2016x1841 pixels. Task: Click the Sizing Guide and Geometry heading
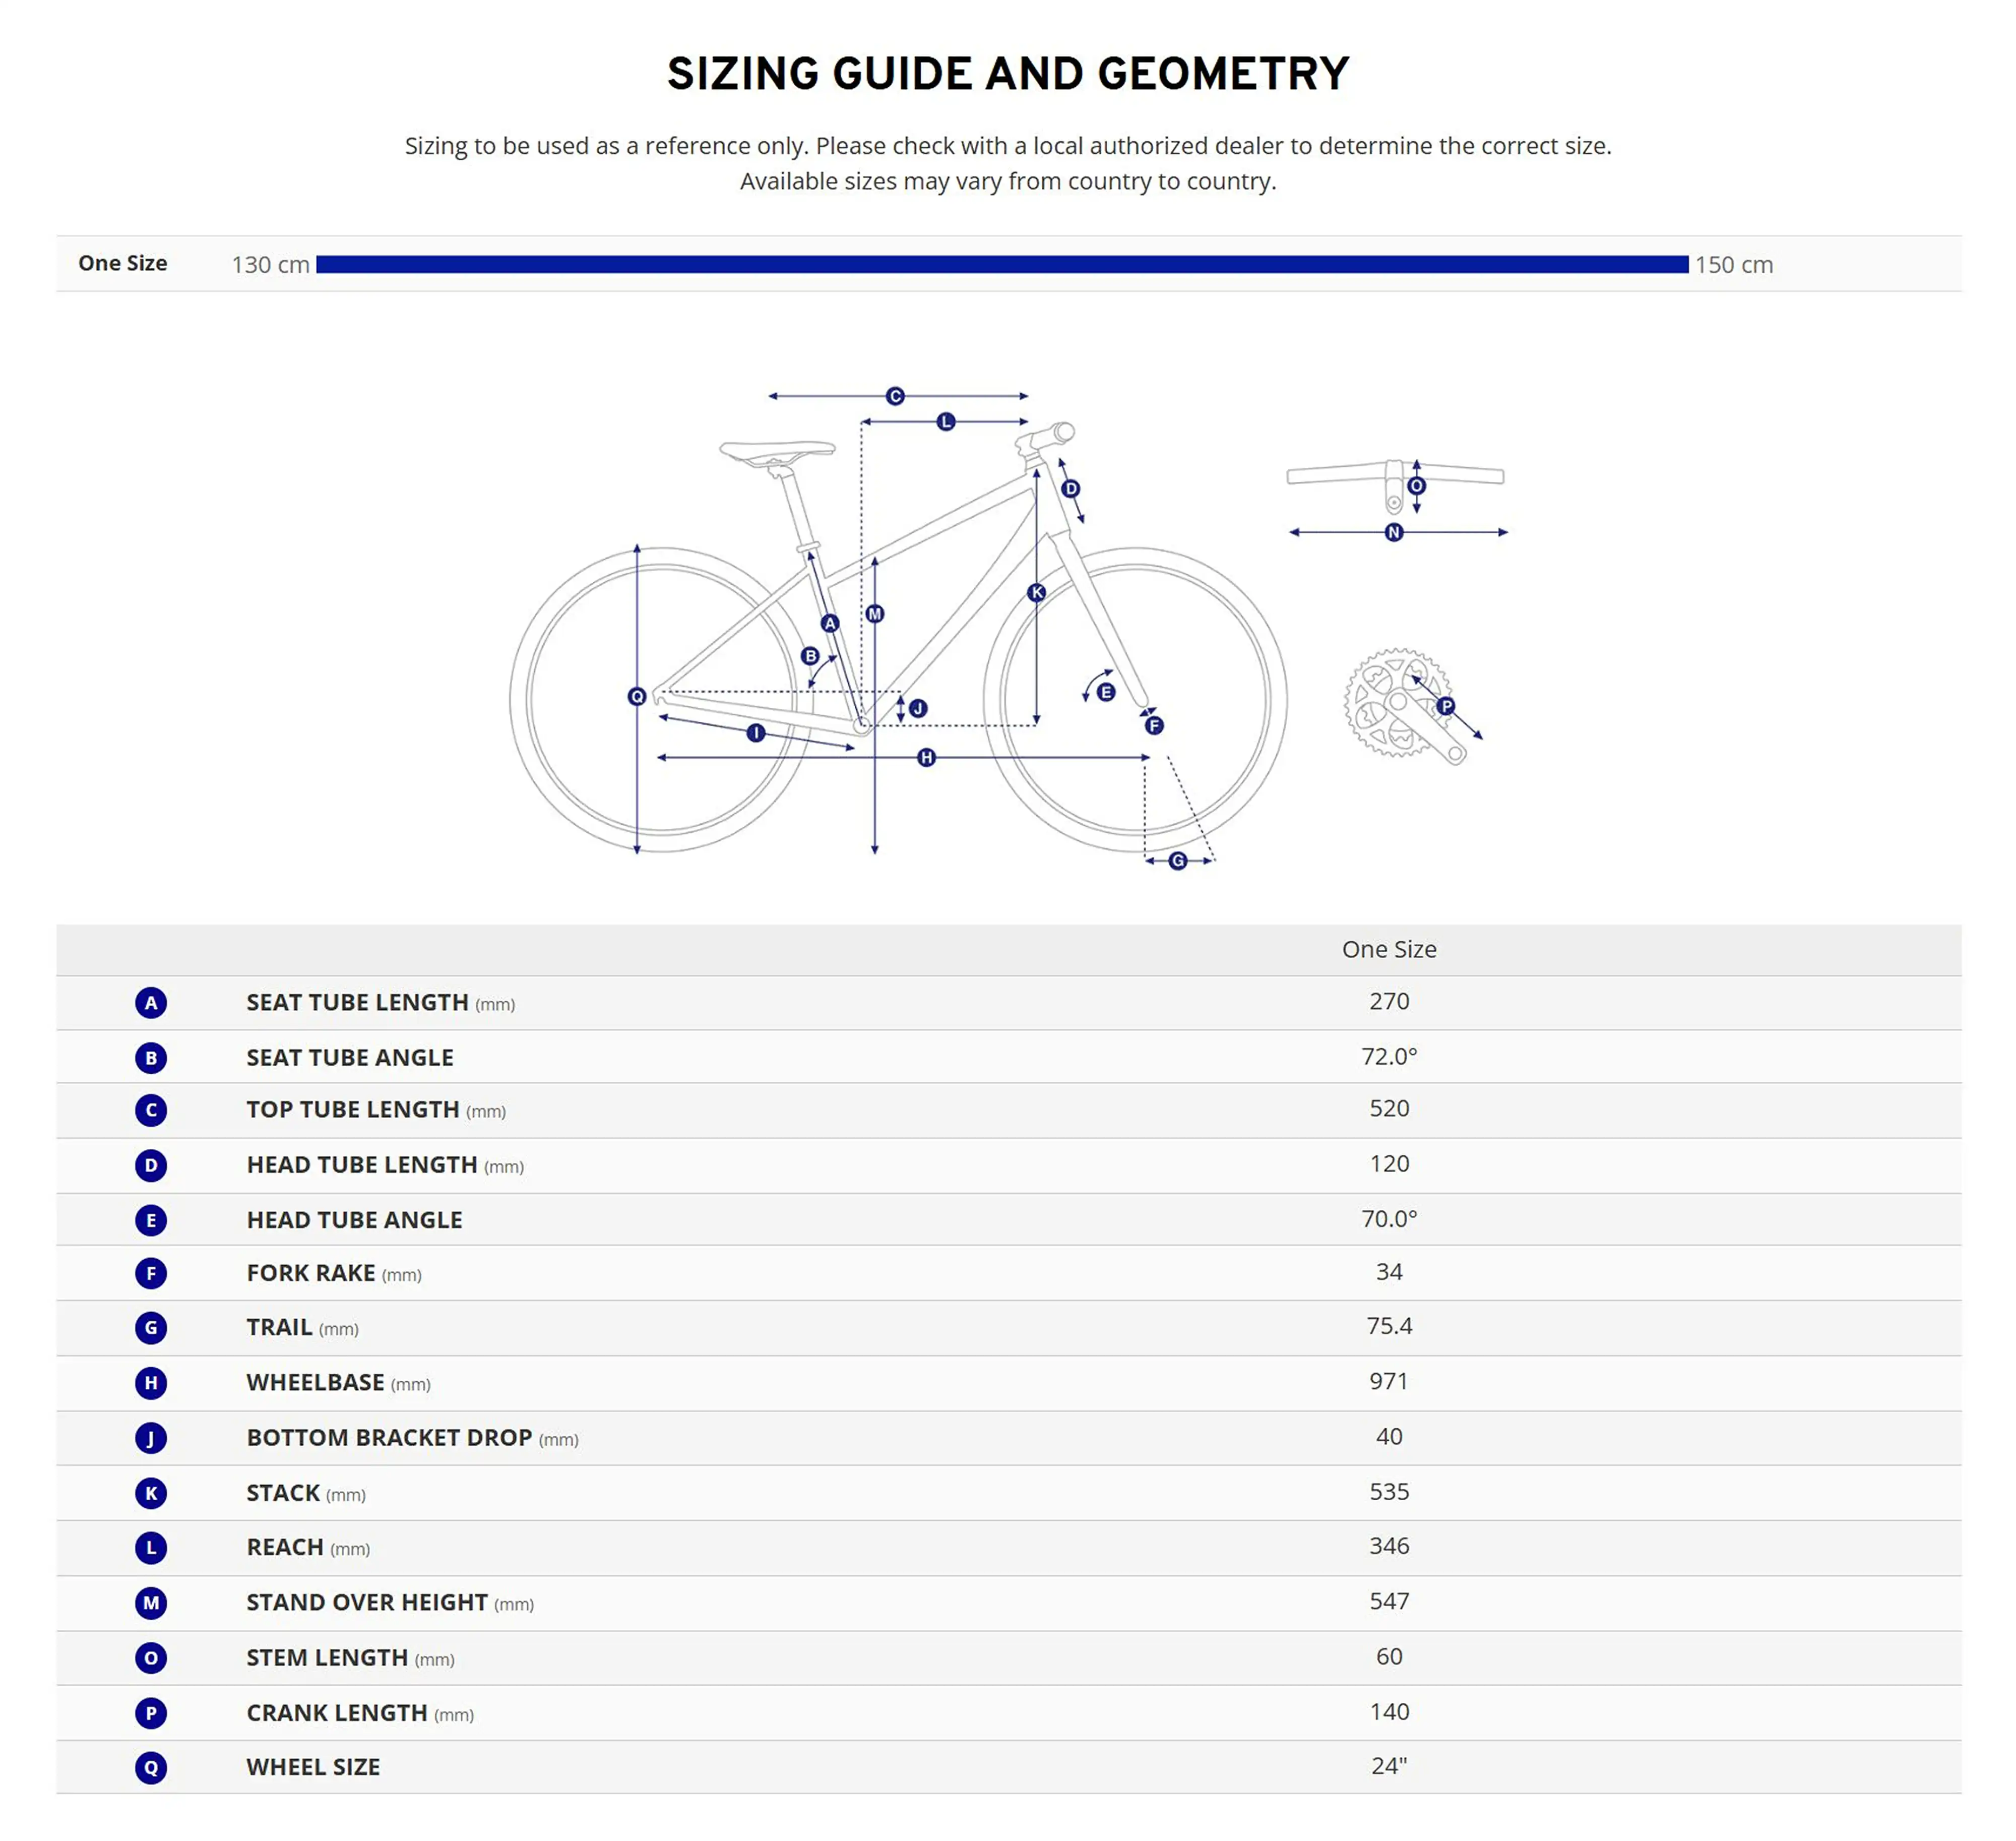(1008, 74)
